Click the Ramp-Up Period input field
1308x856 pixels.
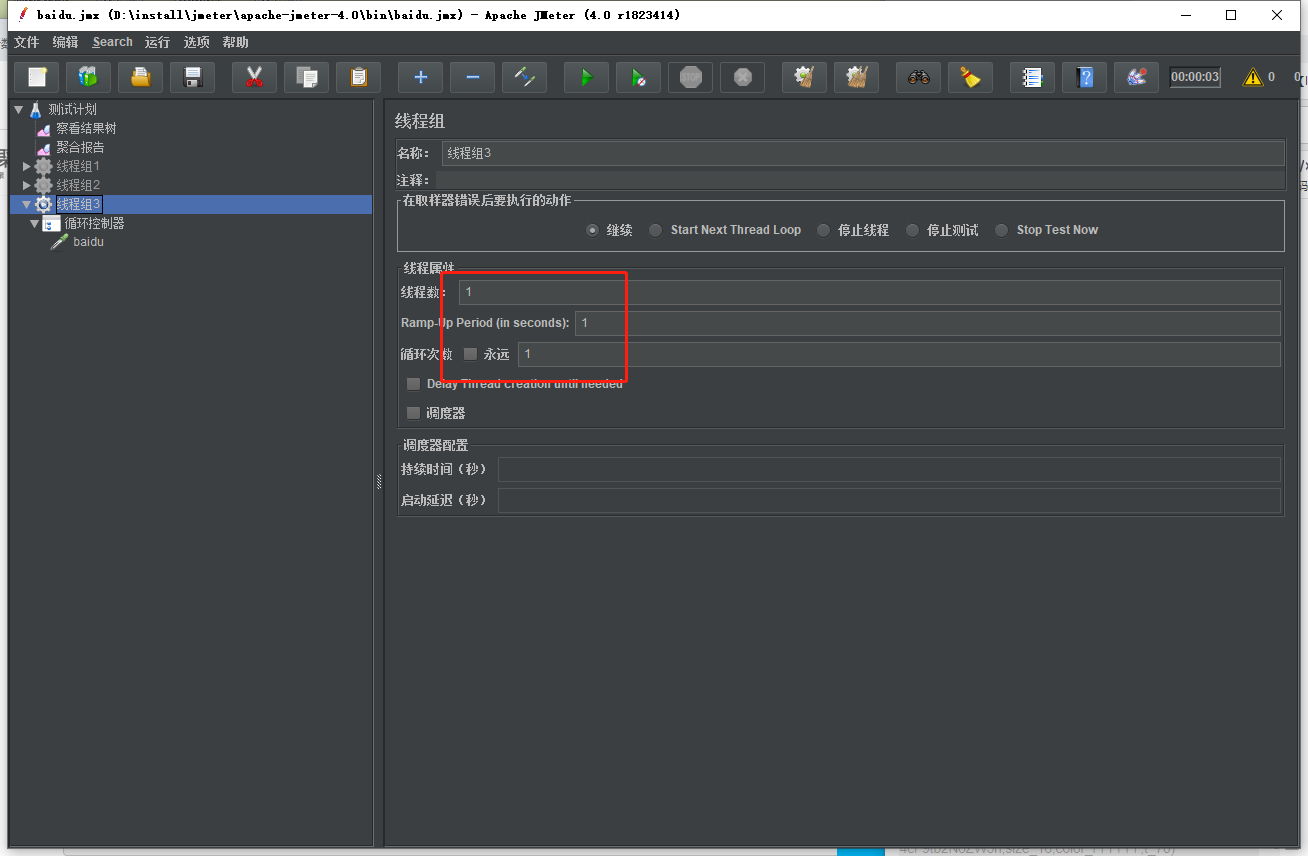point(928,323)
